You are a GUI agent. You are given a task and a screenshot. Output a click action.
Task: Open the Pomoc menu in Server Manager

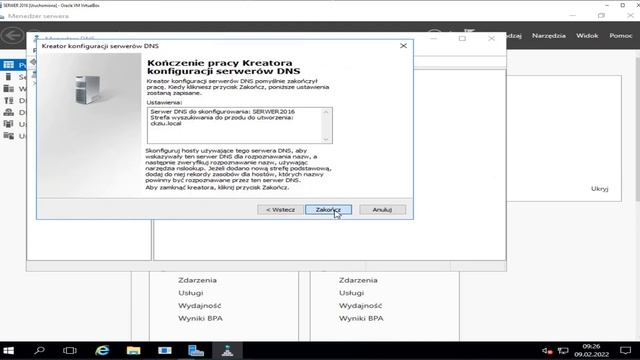[621, 36]
